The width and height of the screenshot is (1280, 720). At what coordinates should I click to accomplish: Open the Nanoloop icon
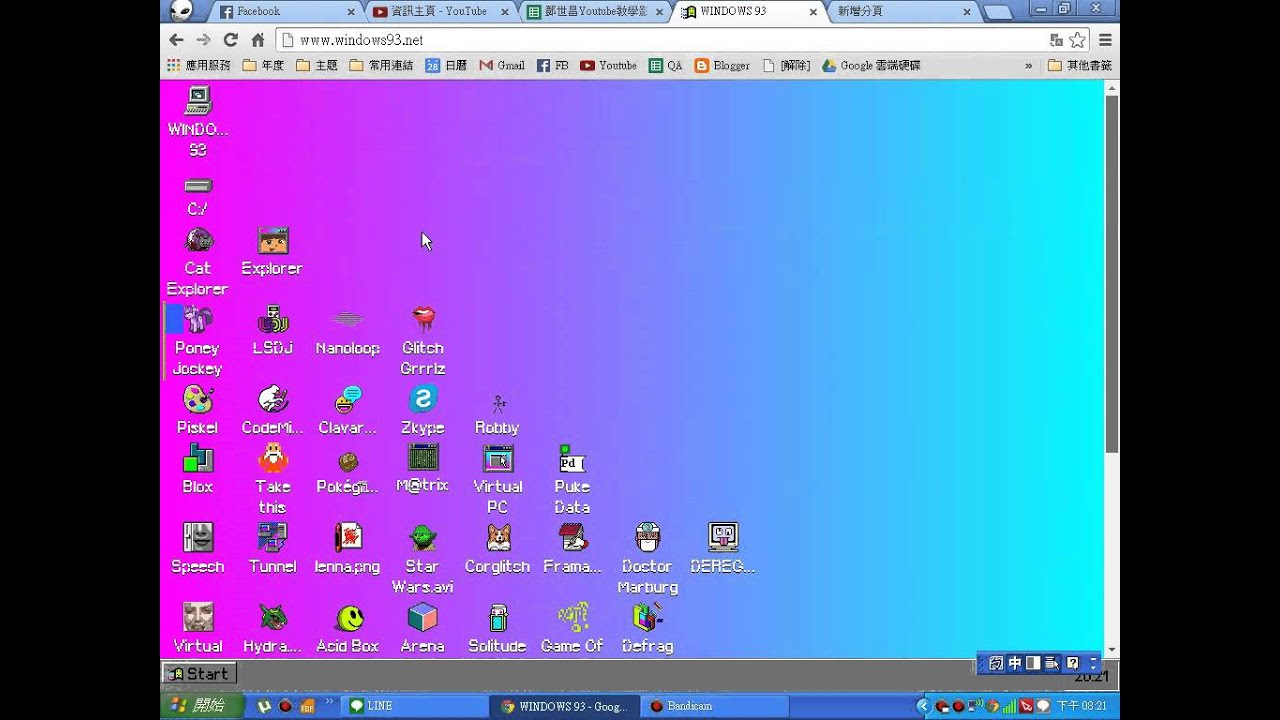pos(347,320)
